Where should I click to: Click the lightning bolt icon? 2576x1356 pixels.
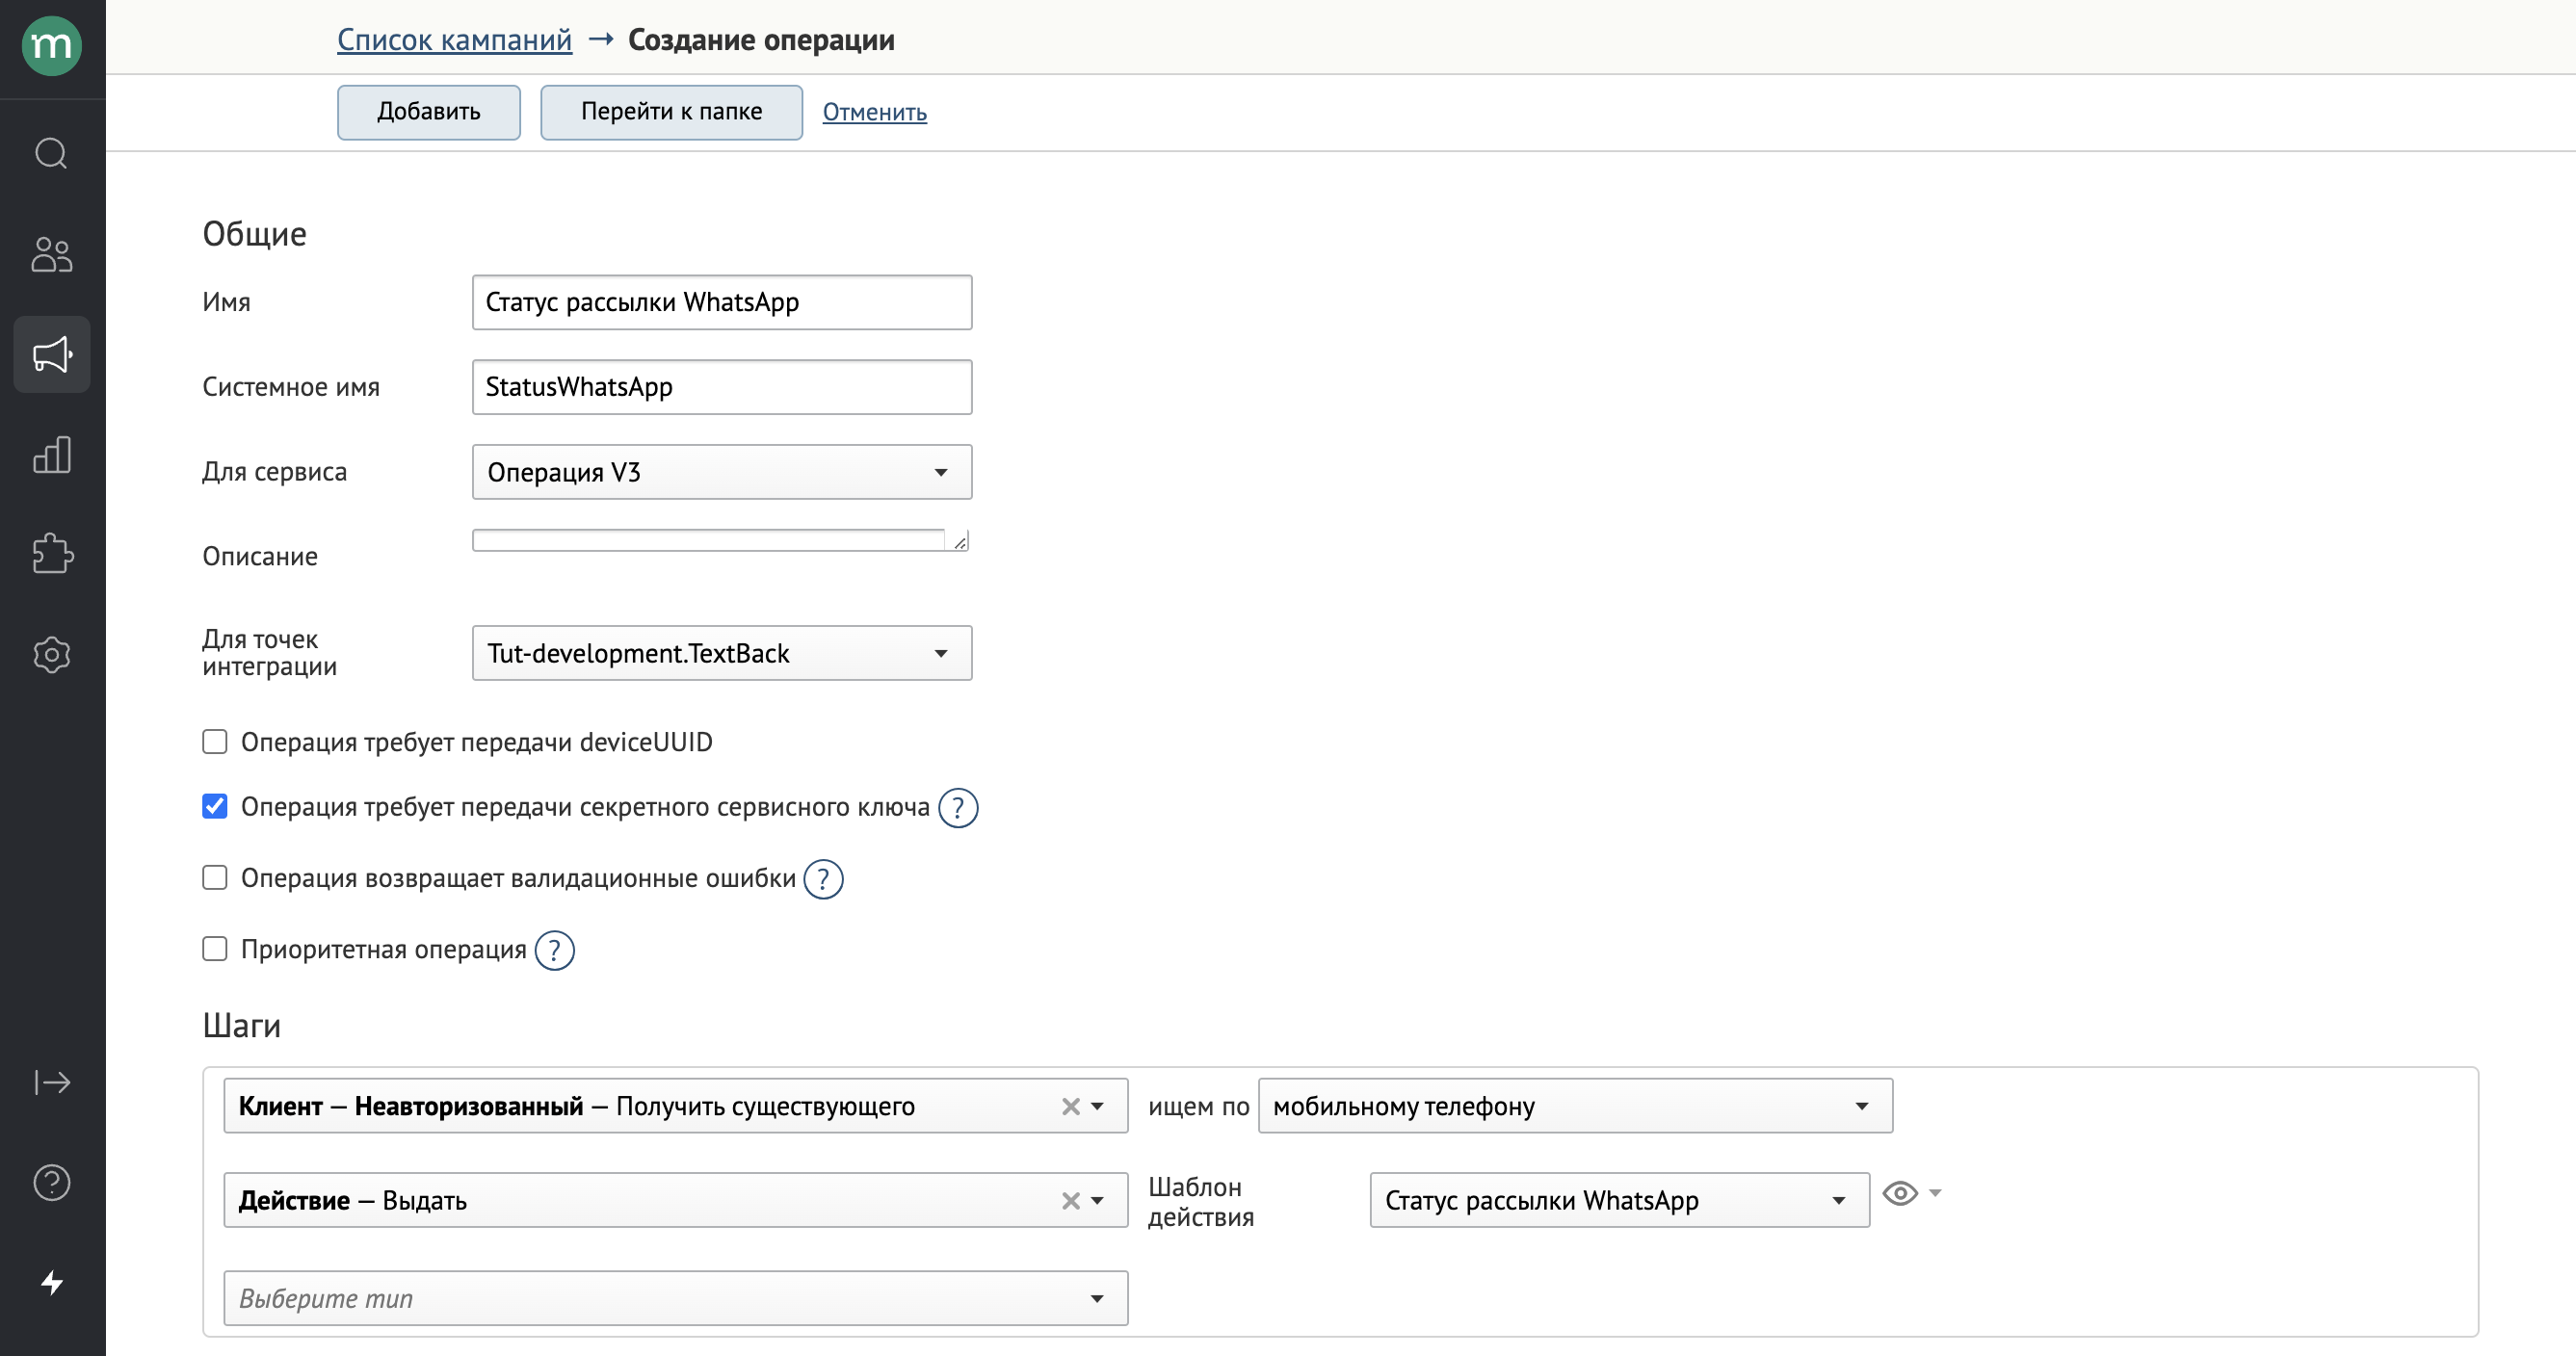click(x=52, y=1282)
